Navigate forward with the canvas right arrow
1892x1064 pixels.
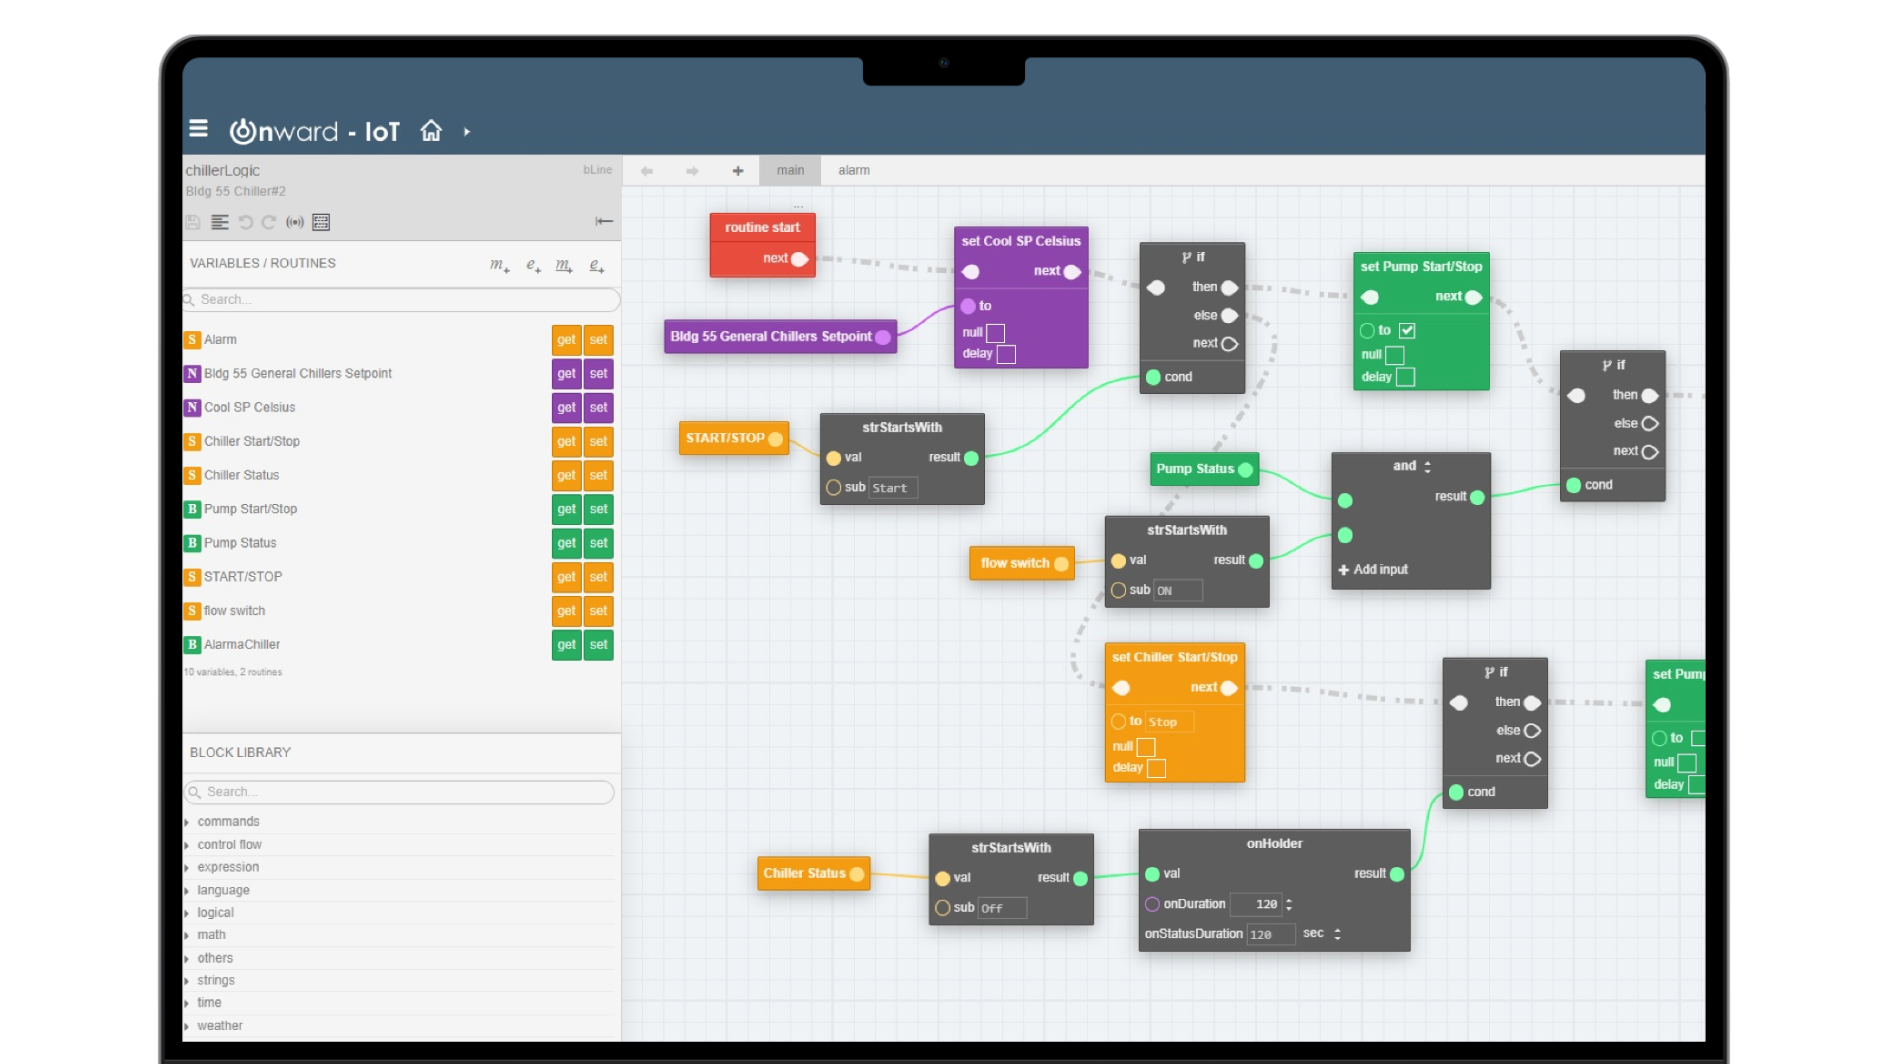point(692,171)
